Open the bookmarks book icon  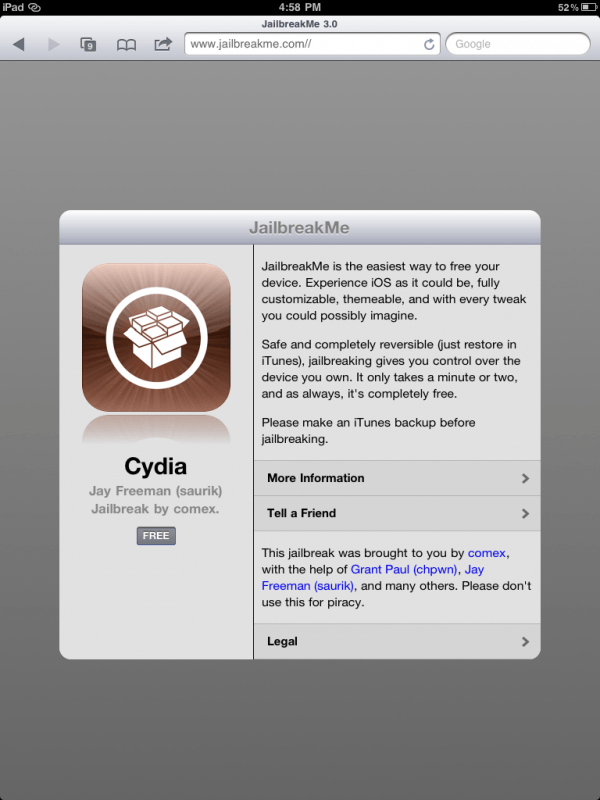pos(126,45)
